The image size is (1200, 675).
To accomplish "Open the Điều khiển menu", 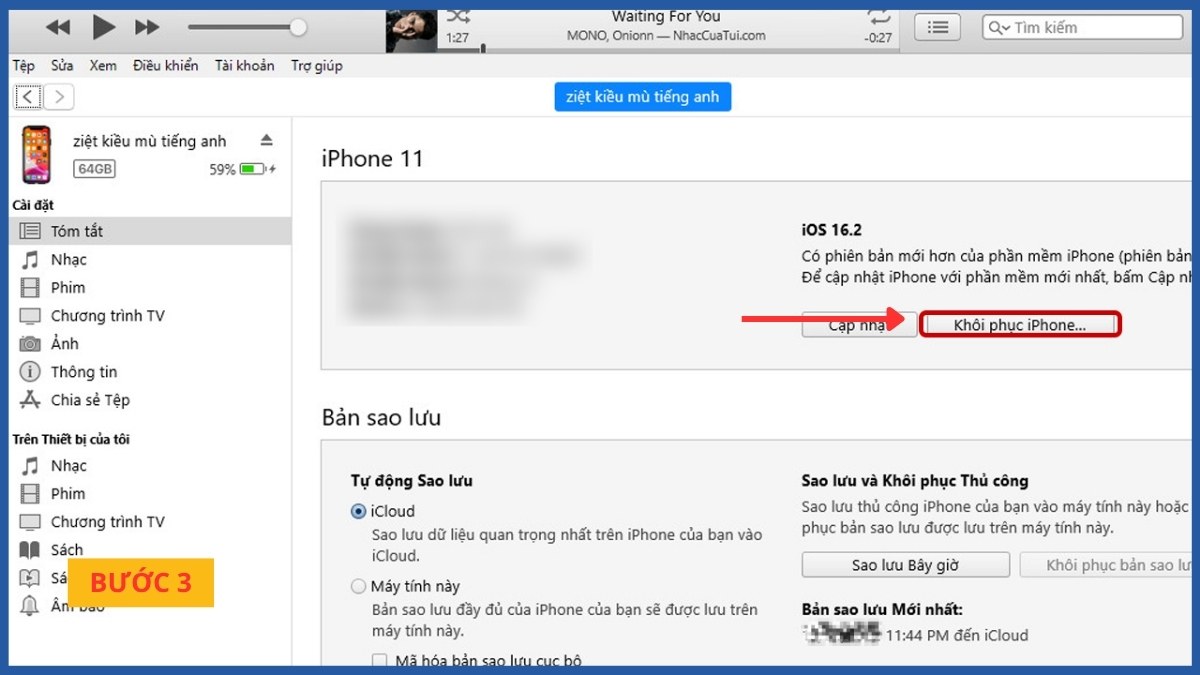I will (x=165, y=66).
